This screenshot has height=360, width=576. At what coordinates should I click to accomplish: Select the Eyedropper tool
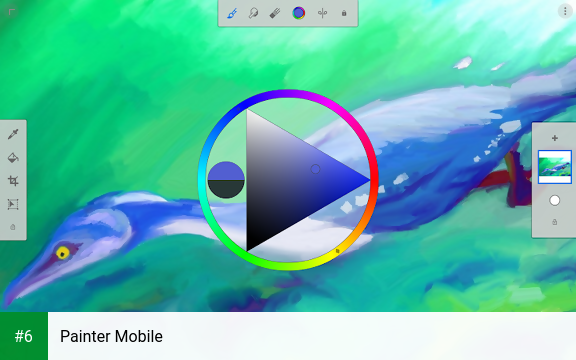point(13,134)
